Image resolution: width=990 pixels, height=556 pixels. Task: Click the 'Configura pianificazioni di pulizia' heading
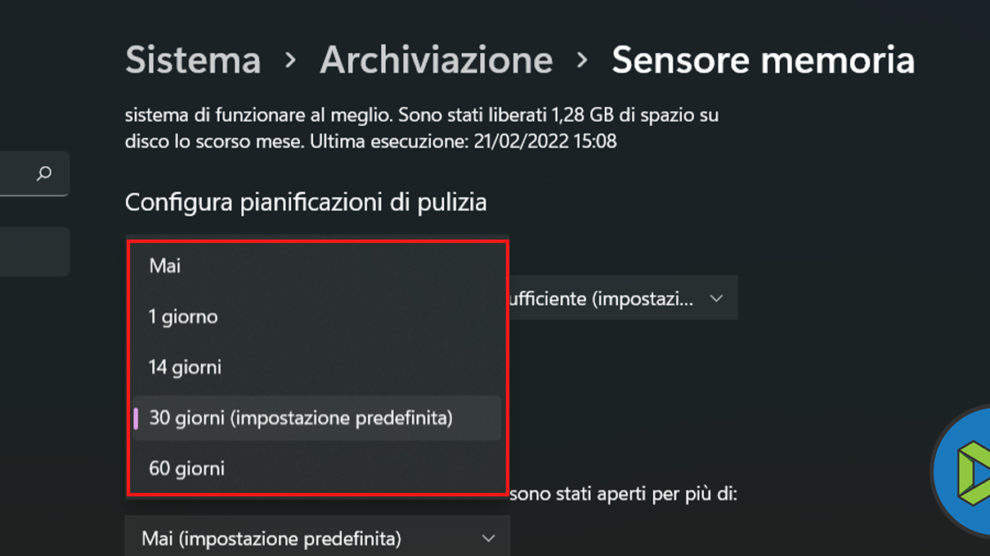(x=306, y=203)
